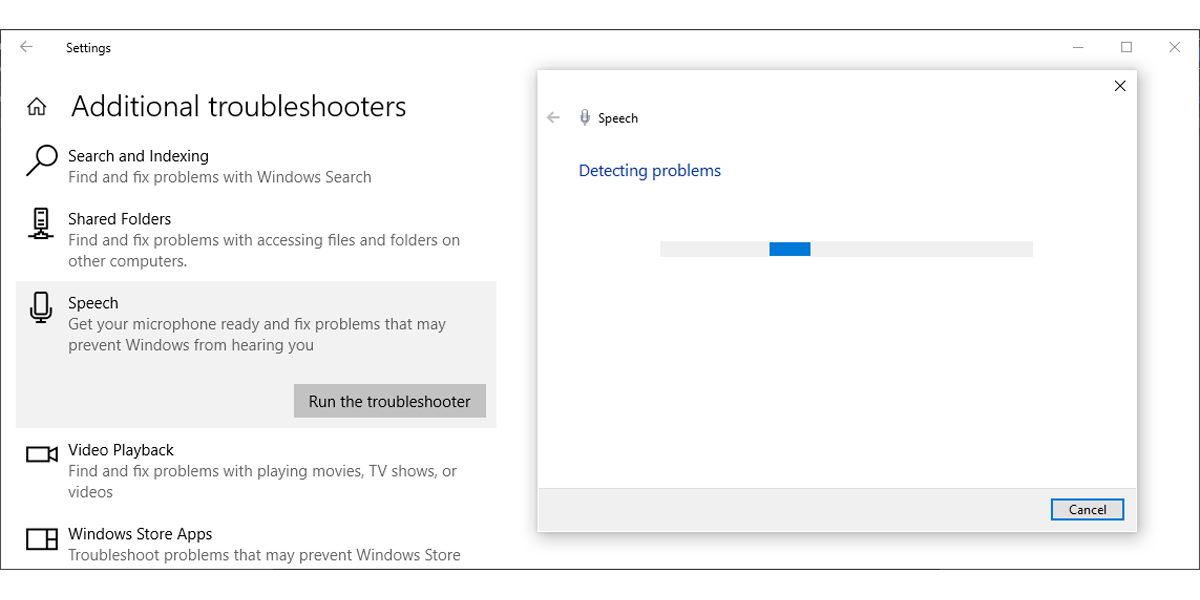Expand the Windows Store Apps troubleshooter

[264, 544]
